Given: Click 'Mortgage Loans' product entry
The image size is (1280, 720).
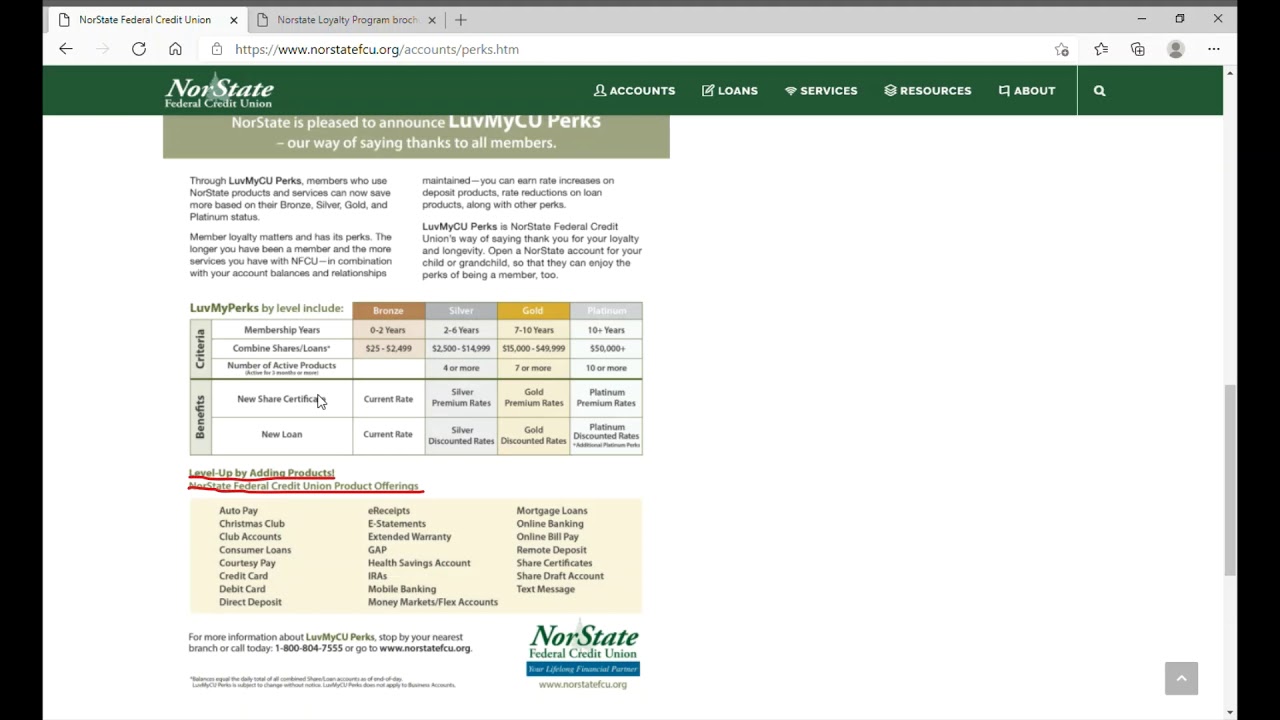Looking at the screenshot, I should point(552,511).
